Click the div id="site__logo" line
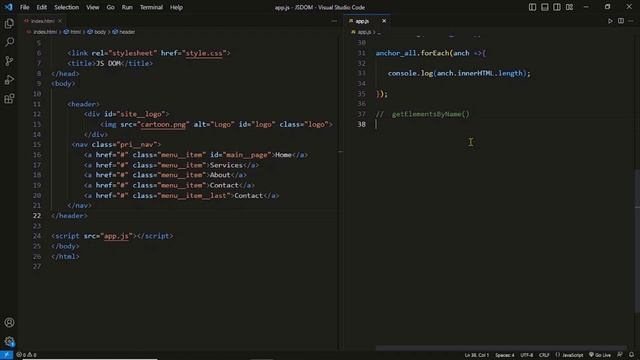640x360 pixels. [127, 114]
